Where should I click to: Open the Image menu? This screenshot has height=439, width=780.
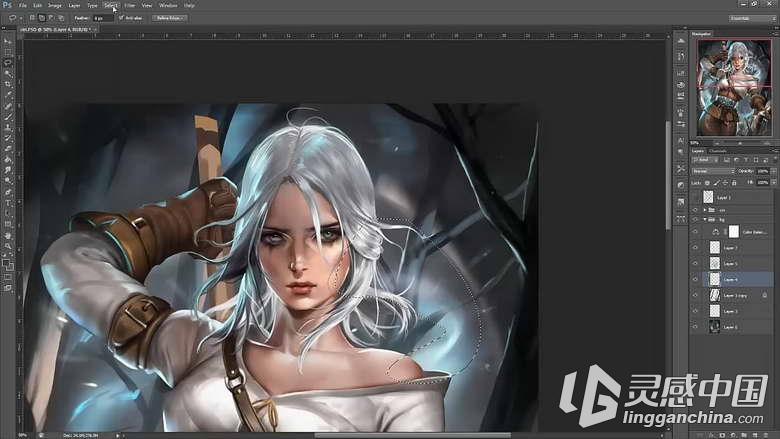tap(55, 5)
